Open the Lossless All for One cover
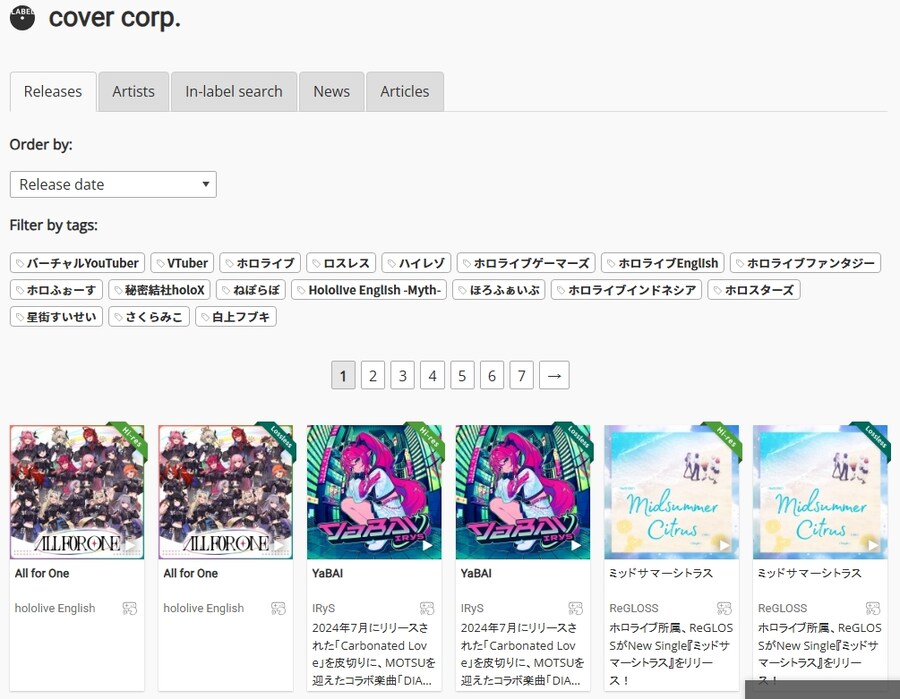This screenshot has height=699, width=900. tap(226, 492)
